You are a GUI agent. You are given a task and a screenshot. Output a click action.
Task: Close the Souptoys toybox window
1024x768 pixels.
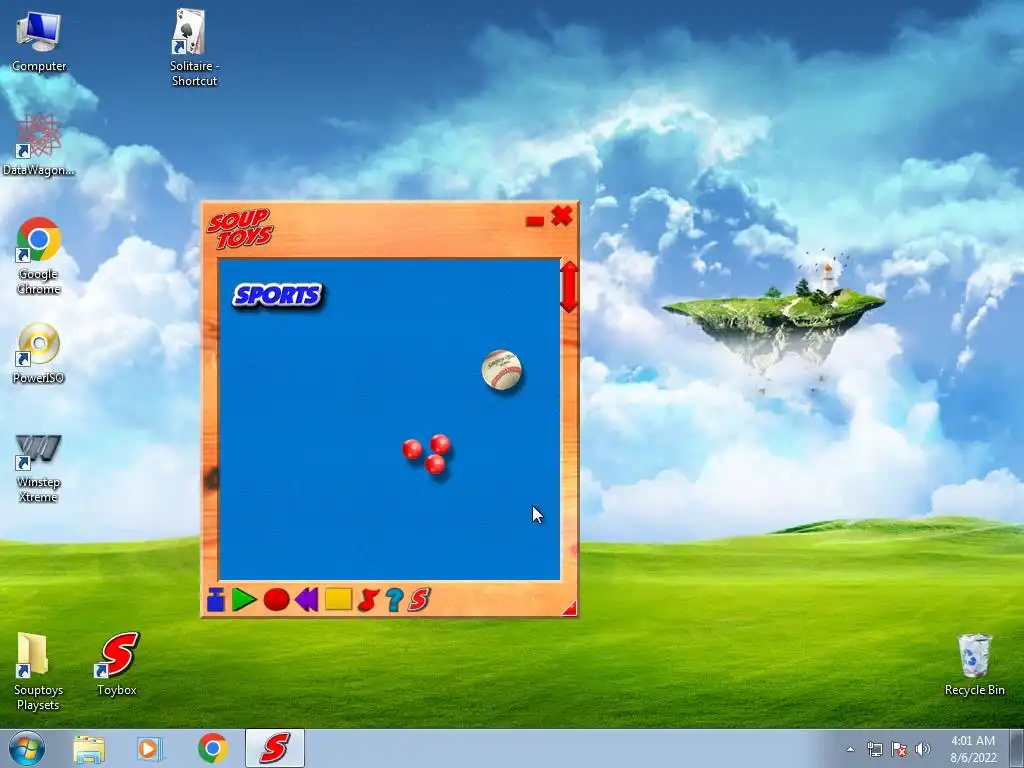[x=562, y=216]
